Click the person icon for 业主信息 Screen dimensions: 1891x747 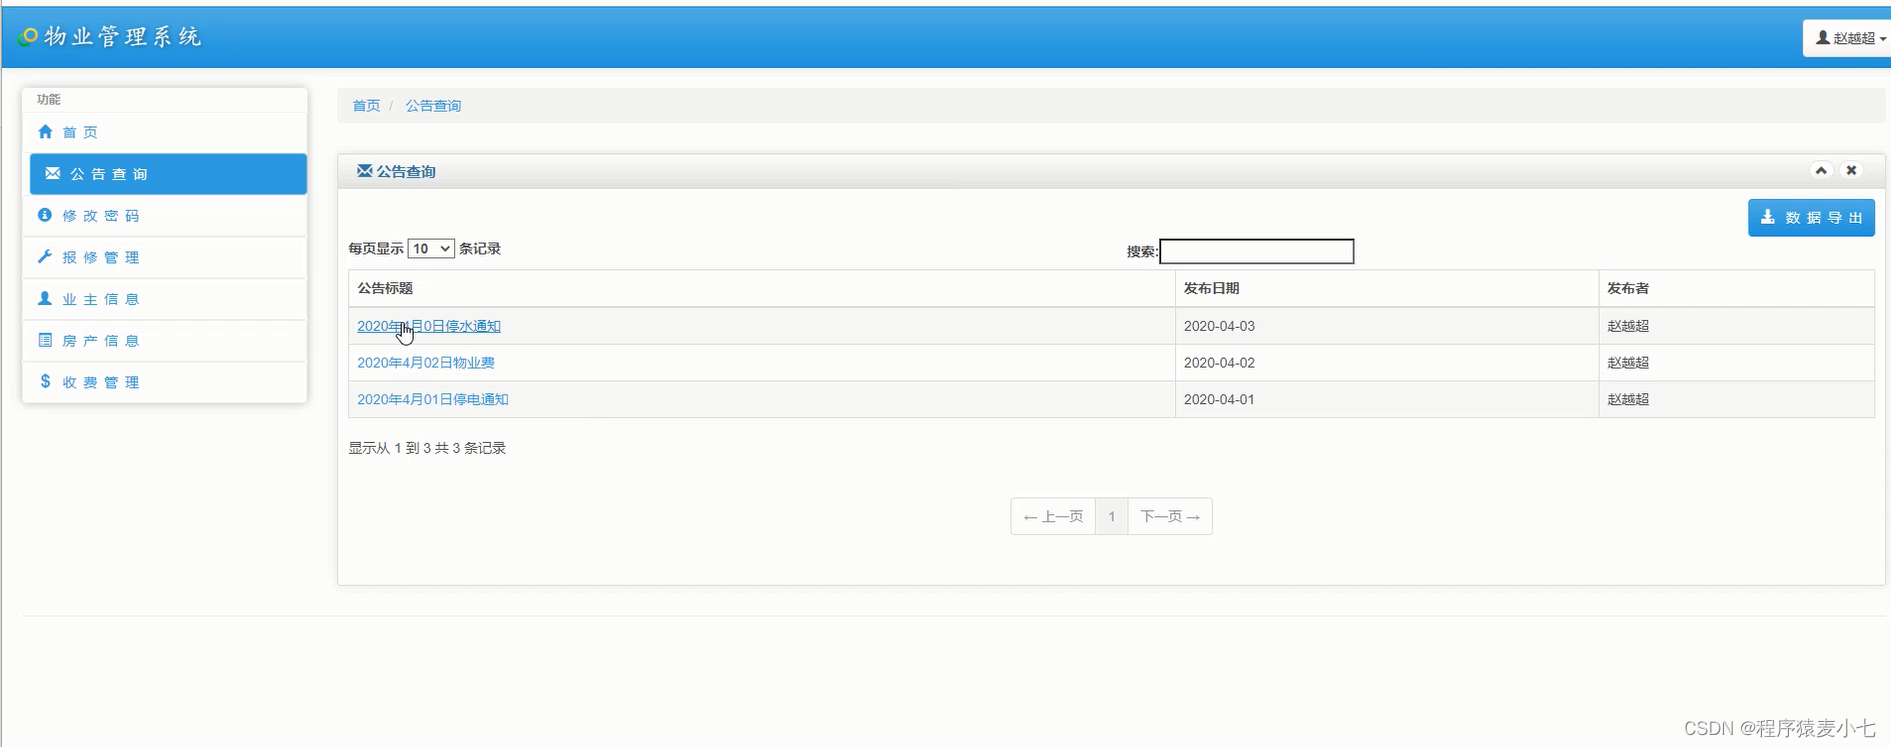[45, 298]
